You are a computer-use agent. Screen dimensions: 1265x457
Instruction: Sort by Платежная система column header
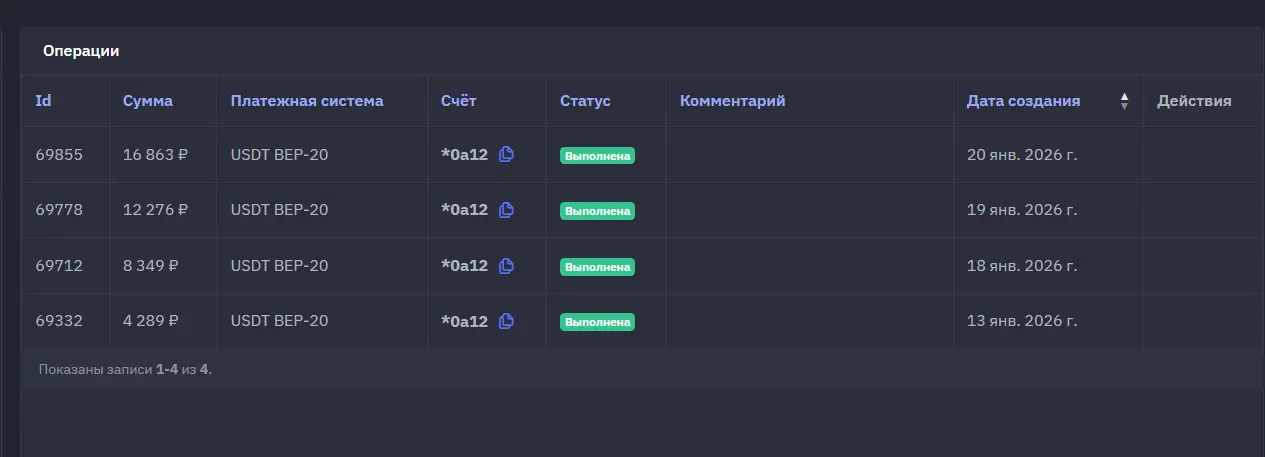(x=307, y=101)
